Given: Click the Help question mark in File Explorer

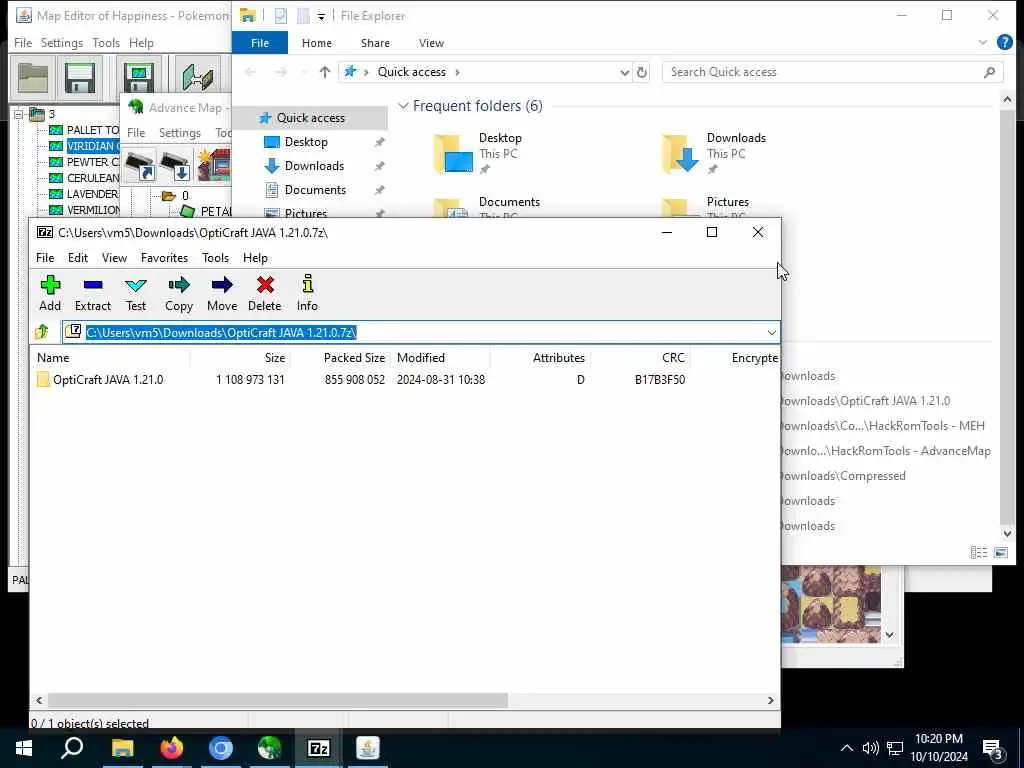Looking at the screenshot, I should (x=1004, y=42).
